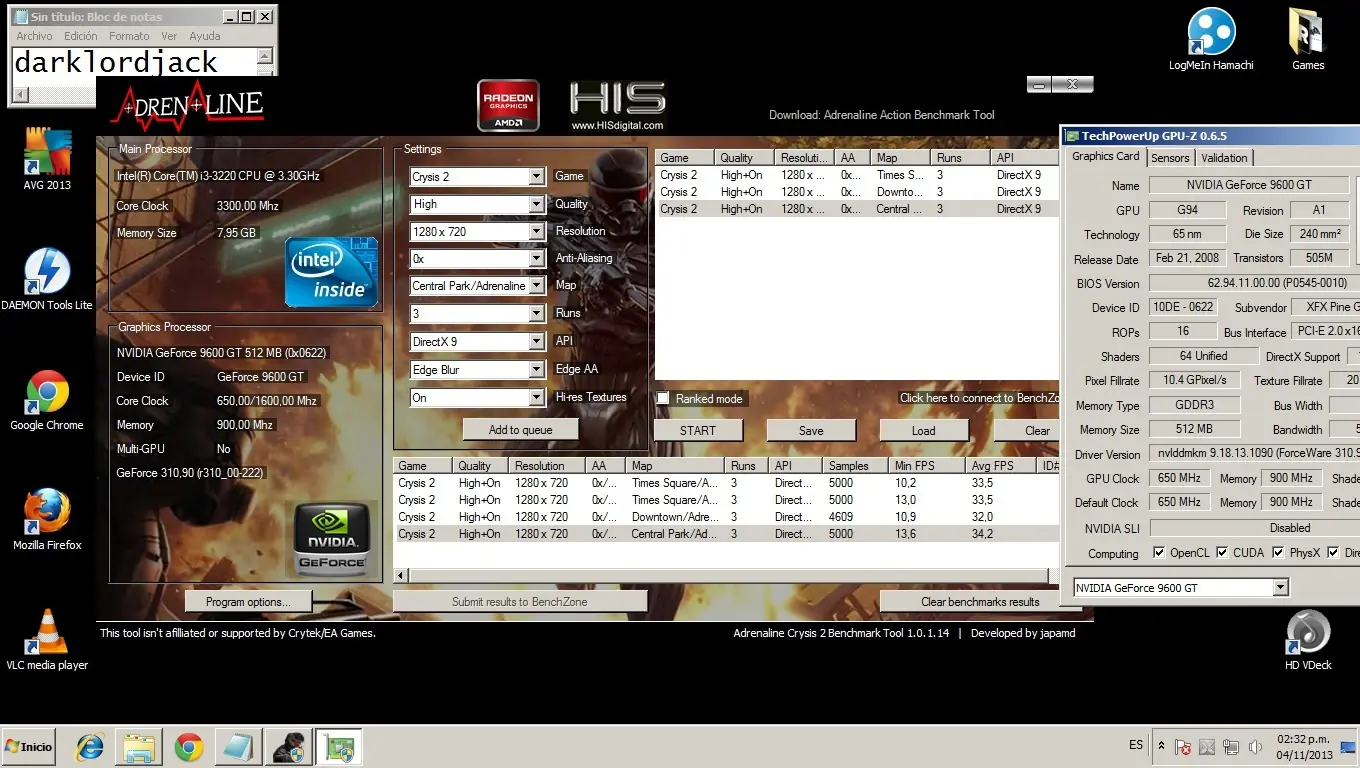
Task: Launch Google Chrome from desktop shortcut
Action: (47, 399)
